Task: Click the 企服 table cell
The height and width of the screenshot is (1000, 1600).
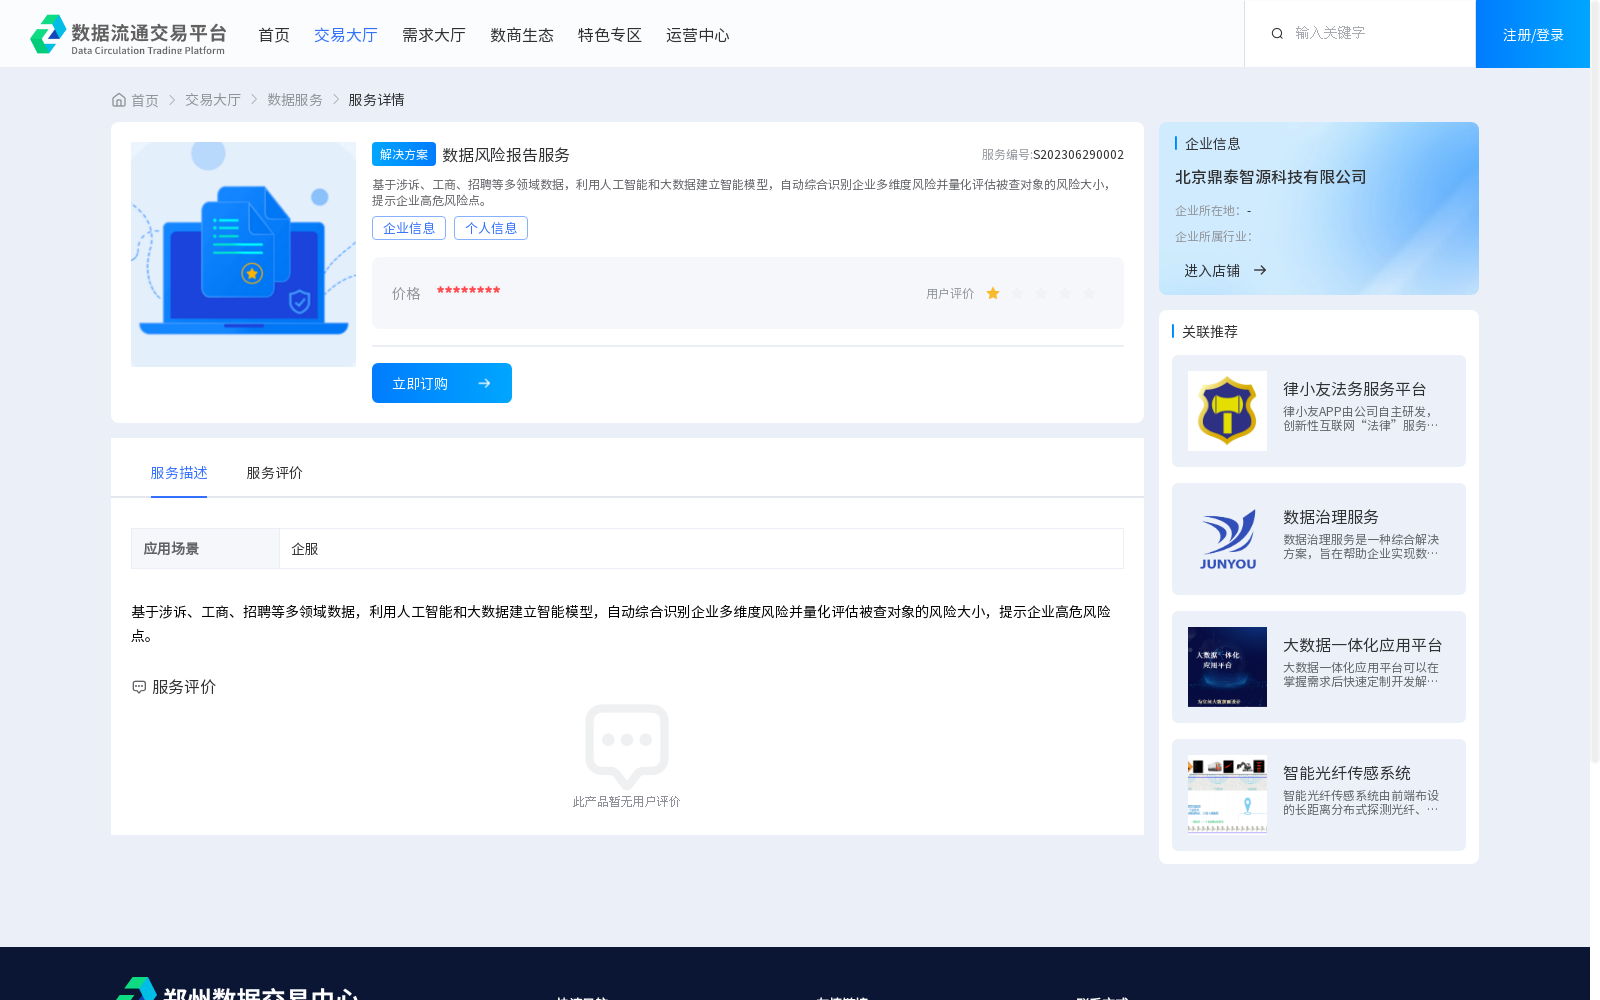Action: [x=701, y=549]
